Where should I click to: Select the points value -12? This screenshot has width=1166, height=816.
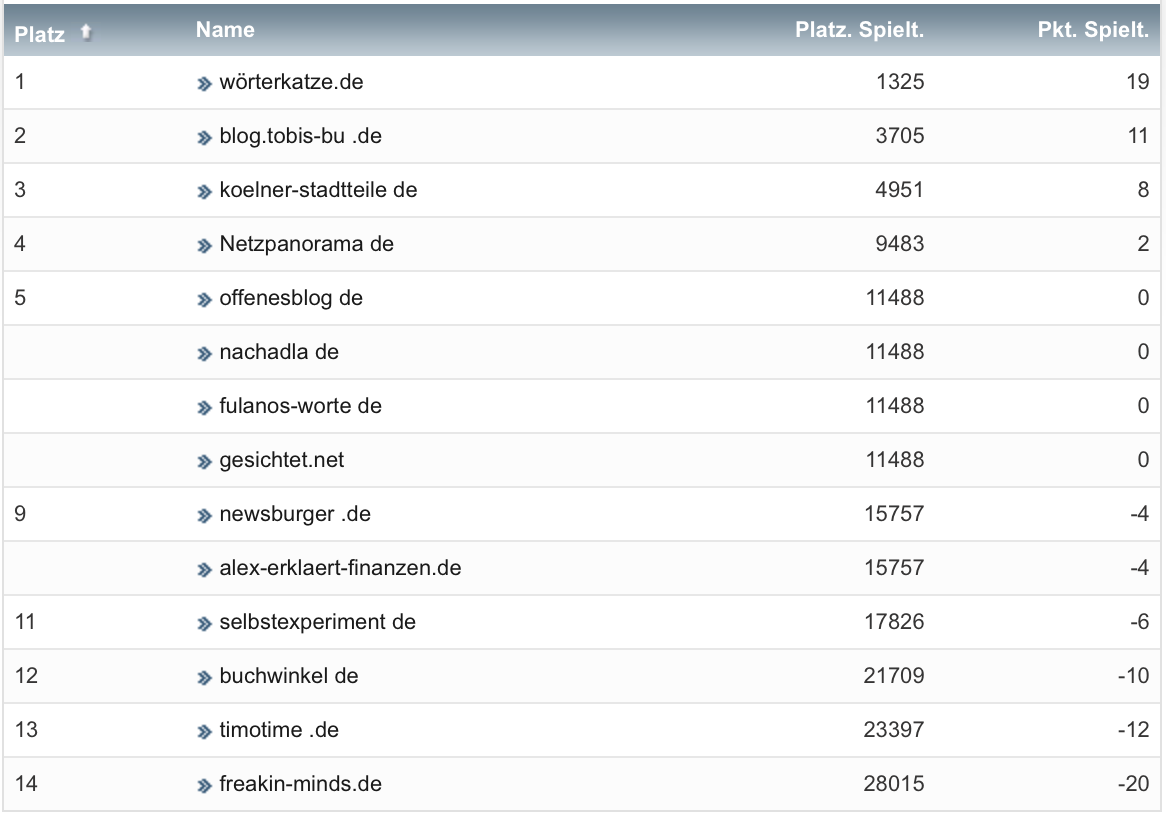[x=1133, y=730]
